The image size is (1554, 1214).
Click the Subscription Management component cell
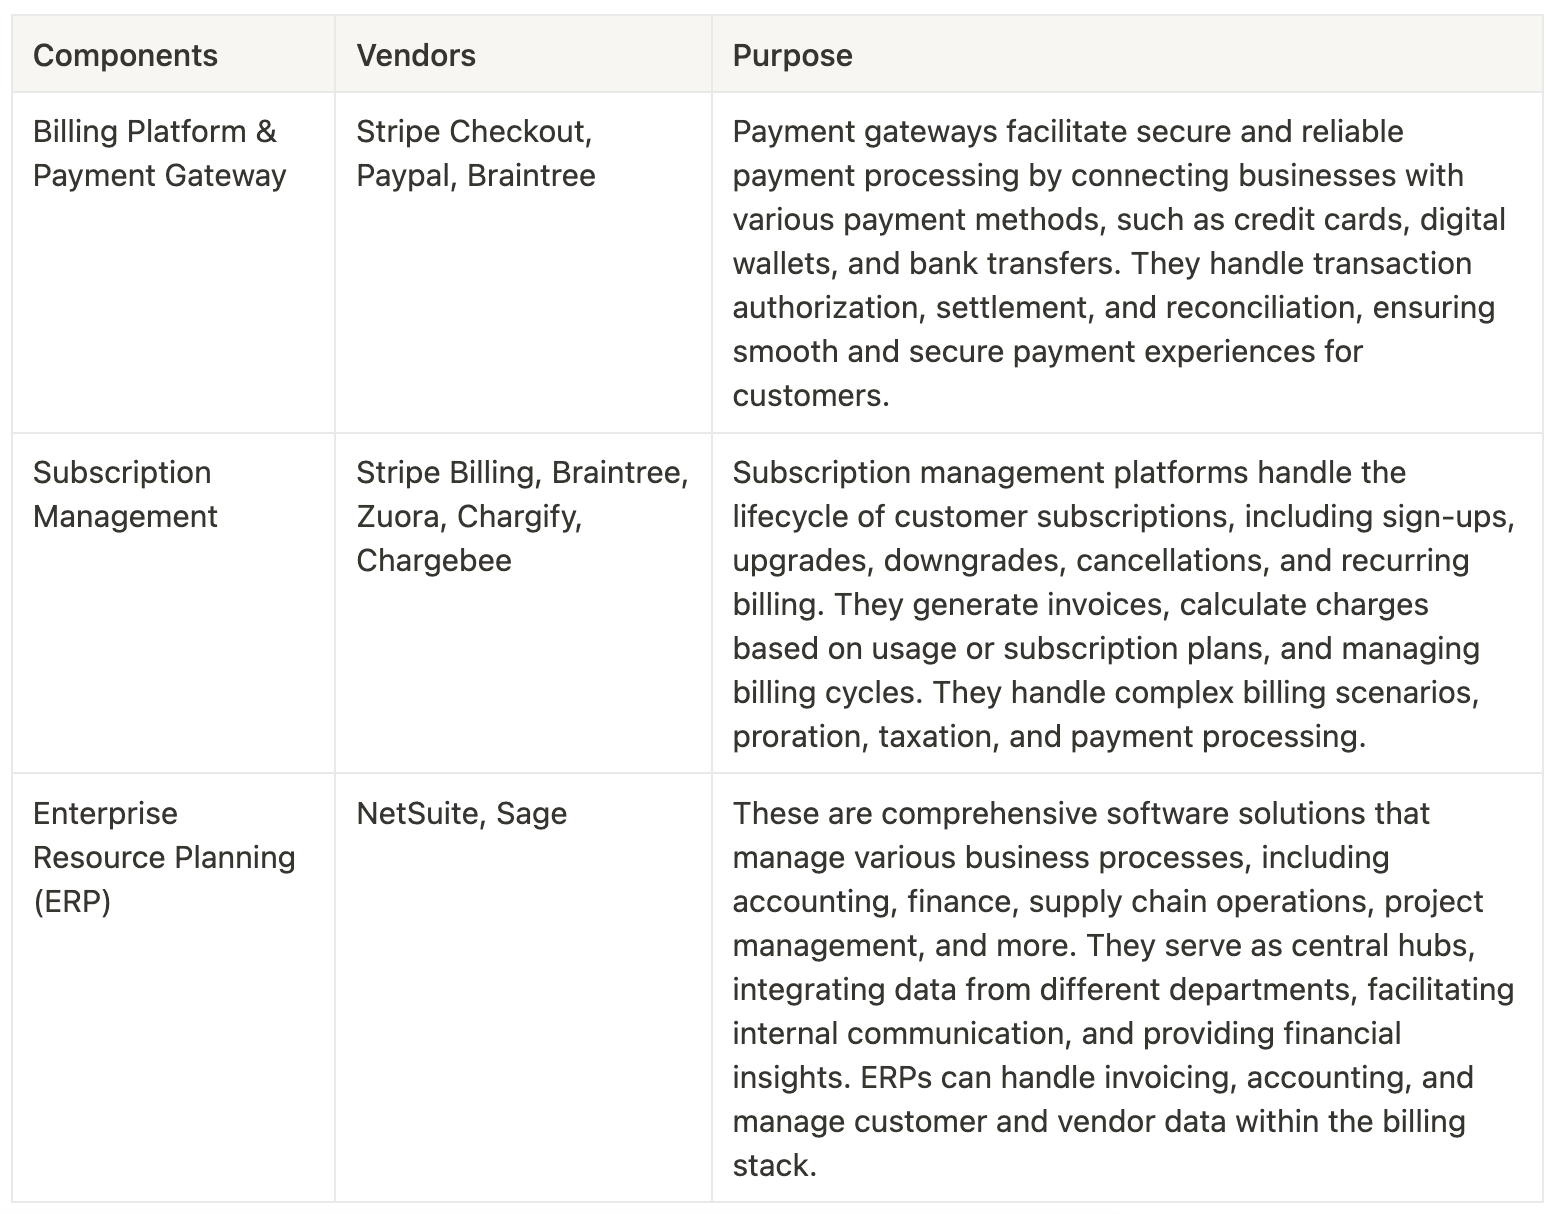124,494
